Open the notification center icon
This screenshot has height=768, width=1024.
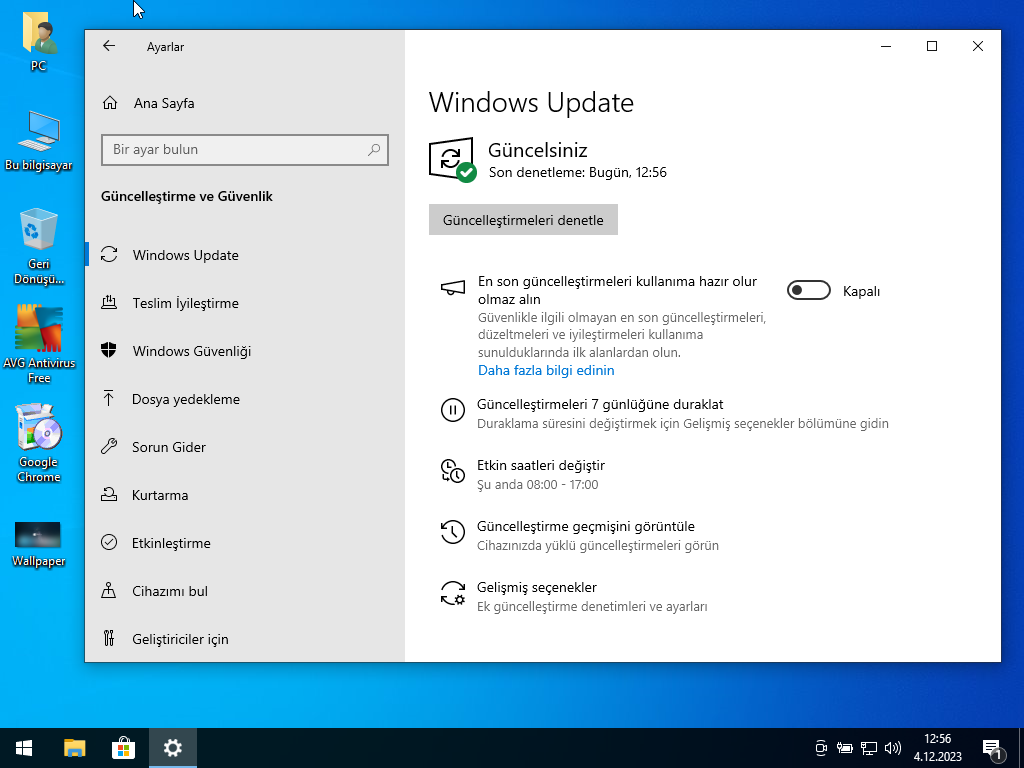pos(992,748)
